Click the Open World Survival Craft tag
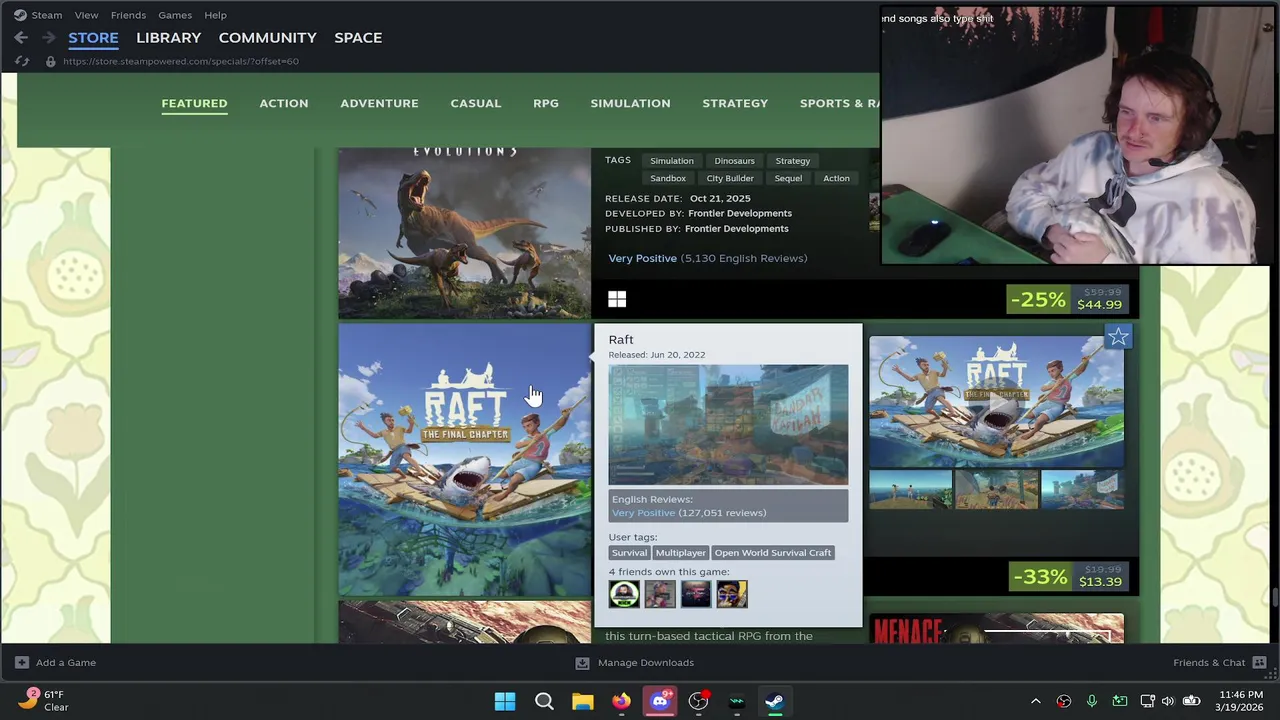1280x720 pixels. click(772, 552)
